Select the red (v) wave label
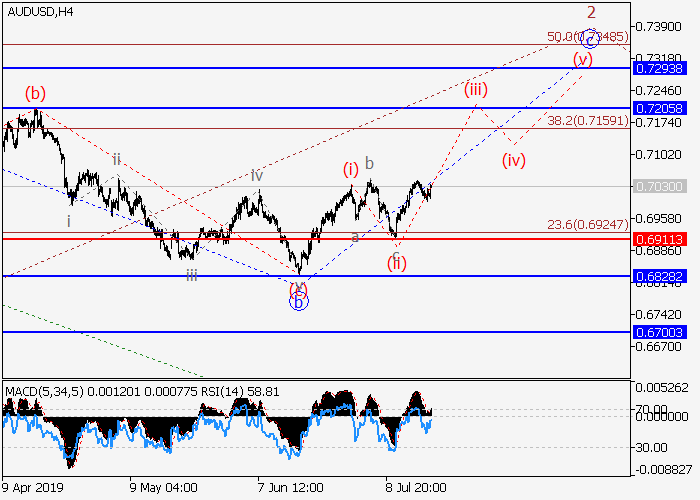 click(x=583, y=59)
